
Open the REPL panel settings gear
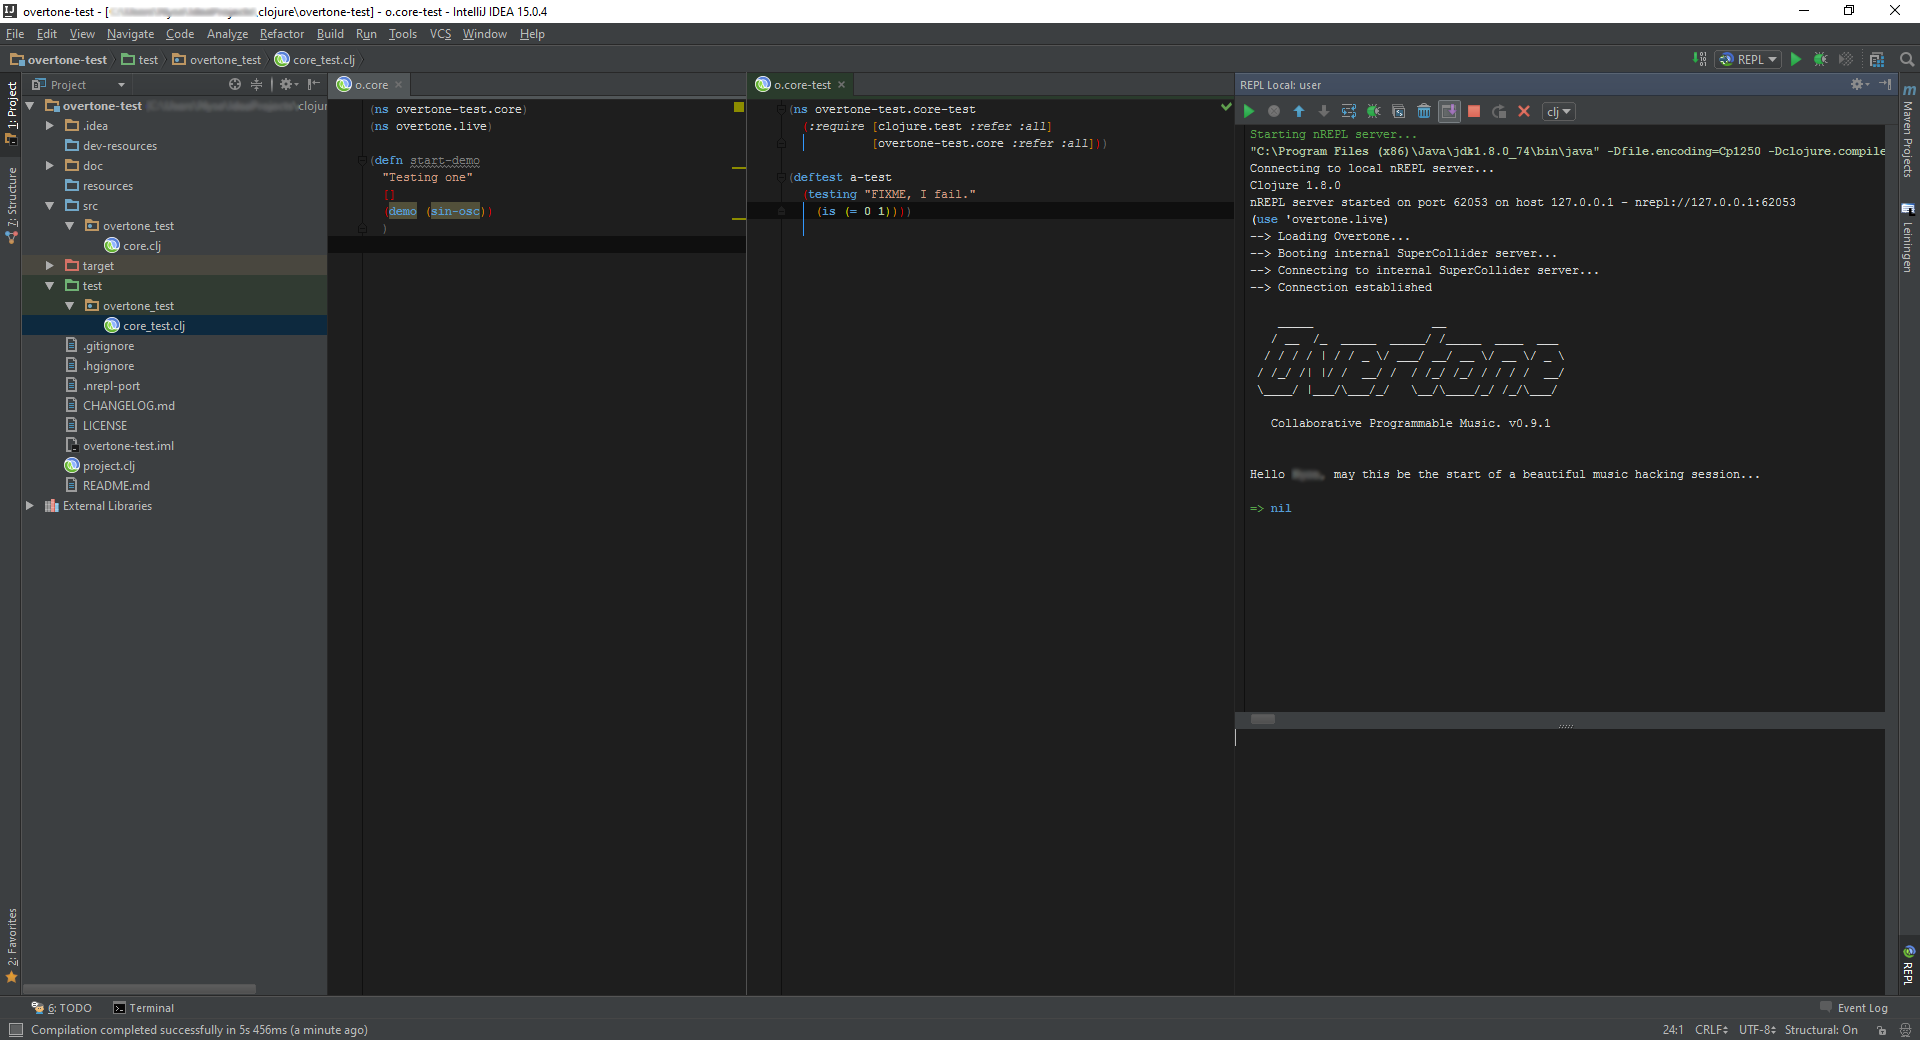click(1859, 84)
